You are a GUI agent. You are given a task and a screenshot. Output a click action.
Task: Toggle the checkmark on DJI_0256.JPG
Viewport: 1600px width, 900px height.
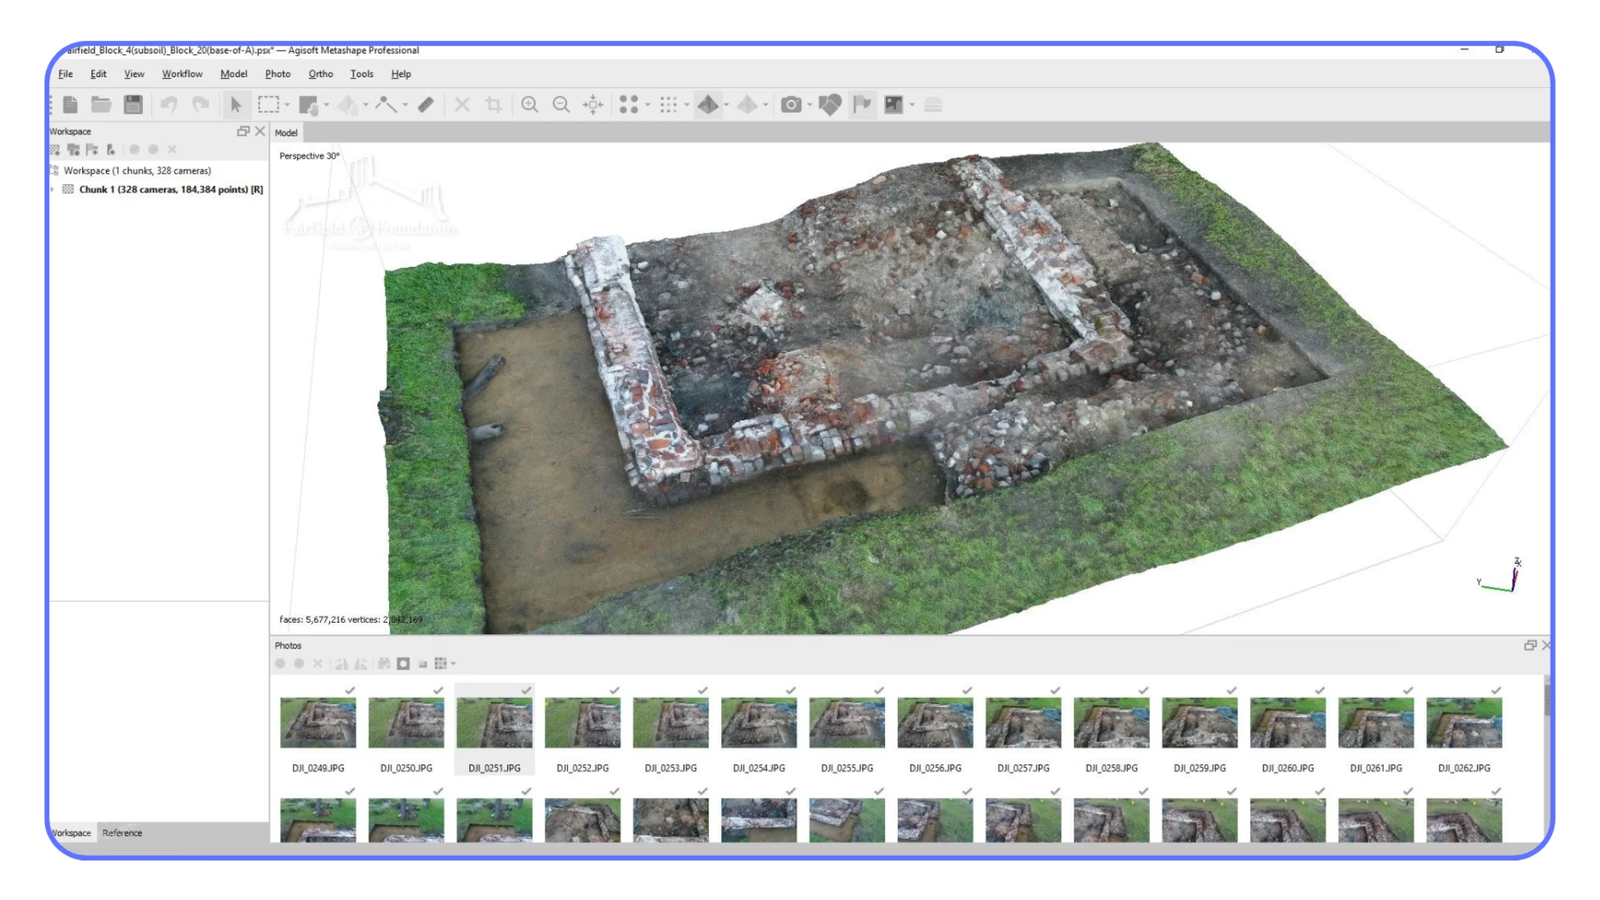[967, 690]
